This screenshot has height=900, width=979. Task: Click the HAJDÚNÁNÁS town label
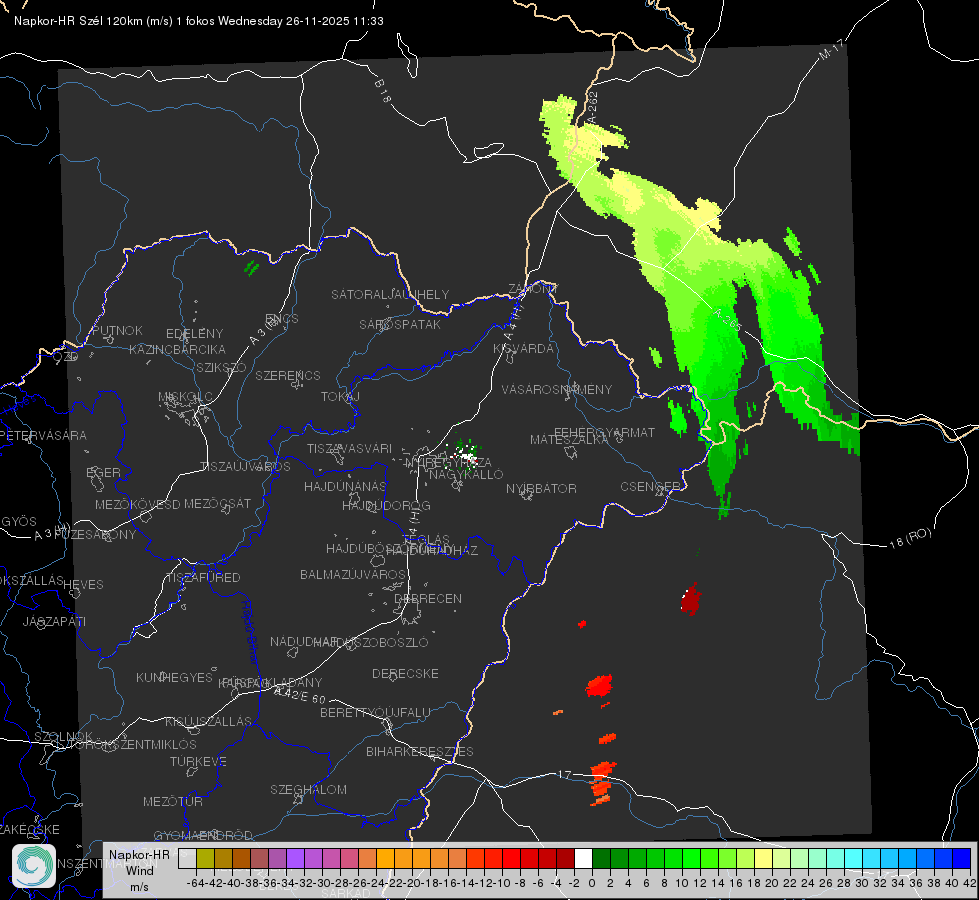[x=345, y=486]
